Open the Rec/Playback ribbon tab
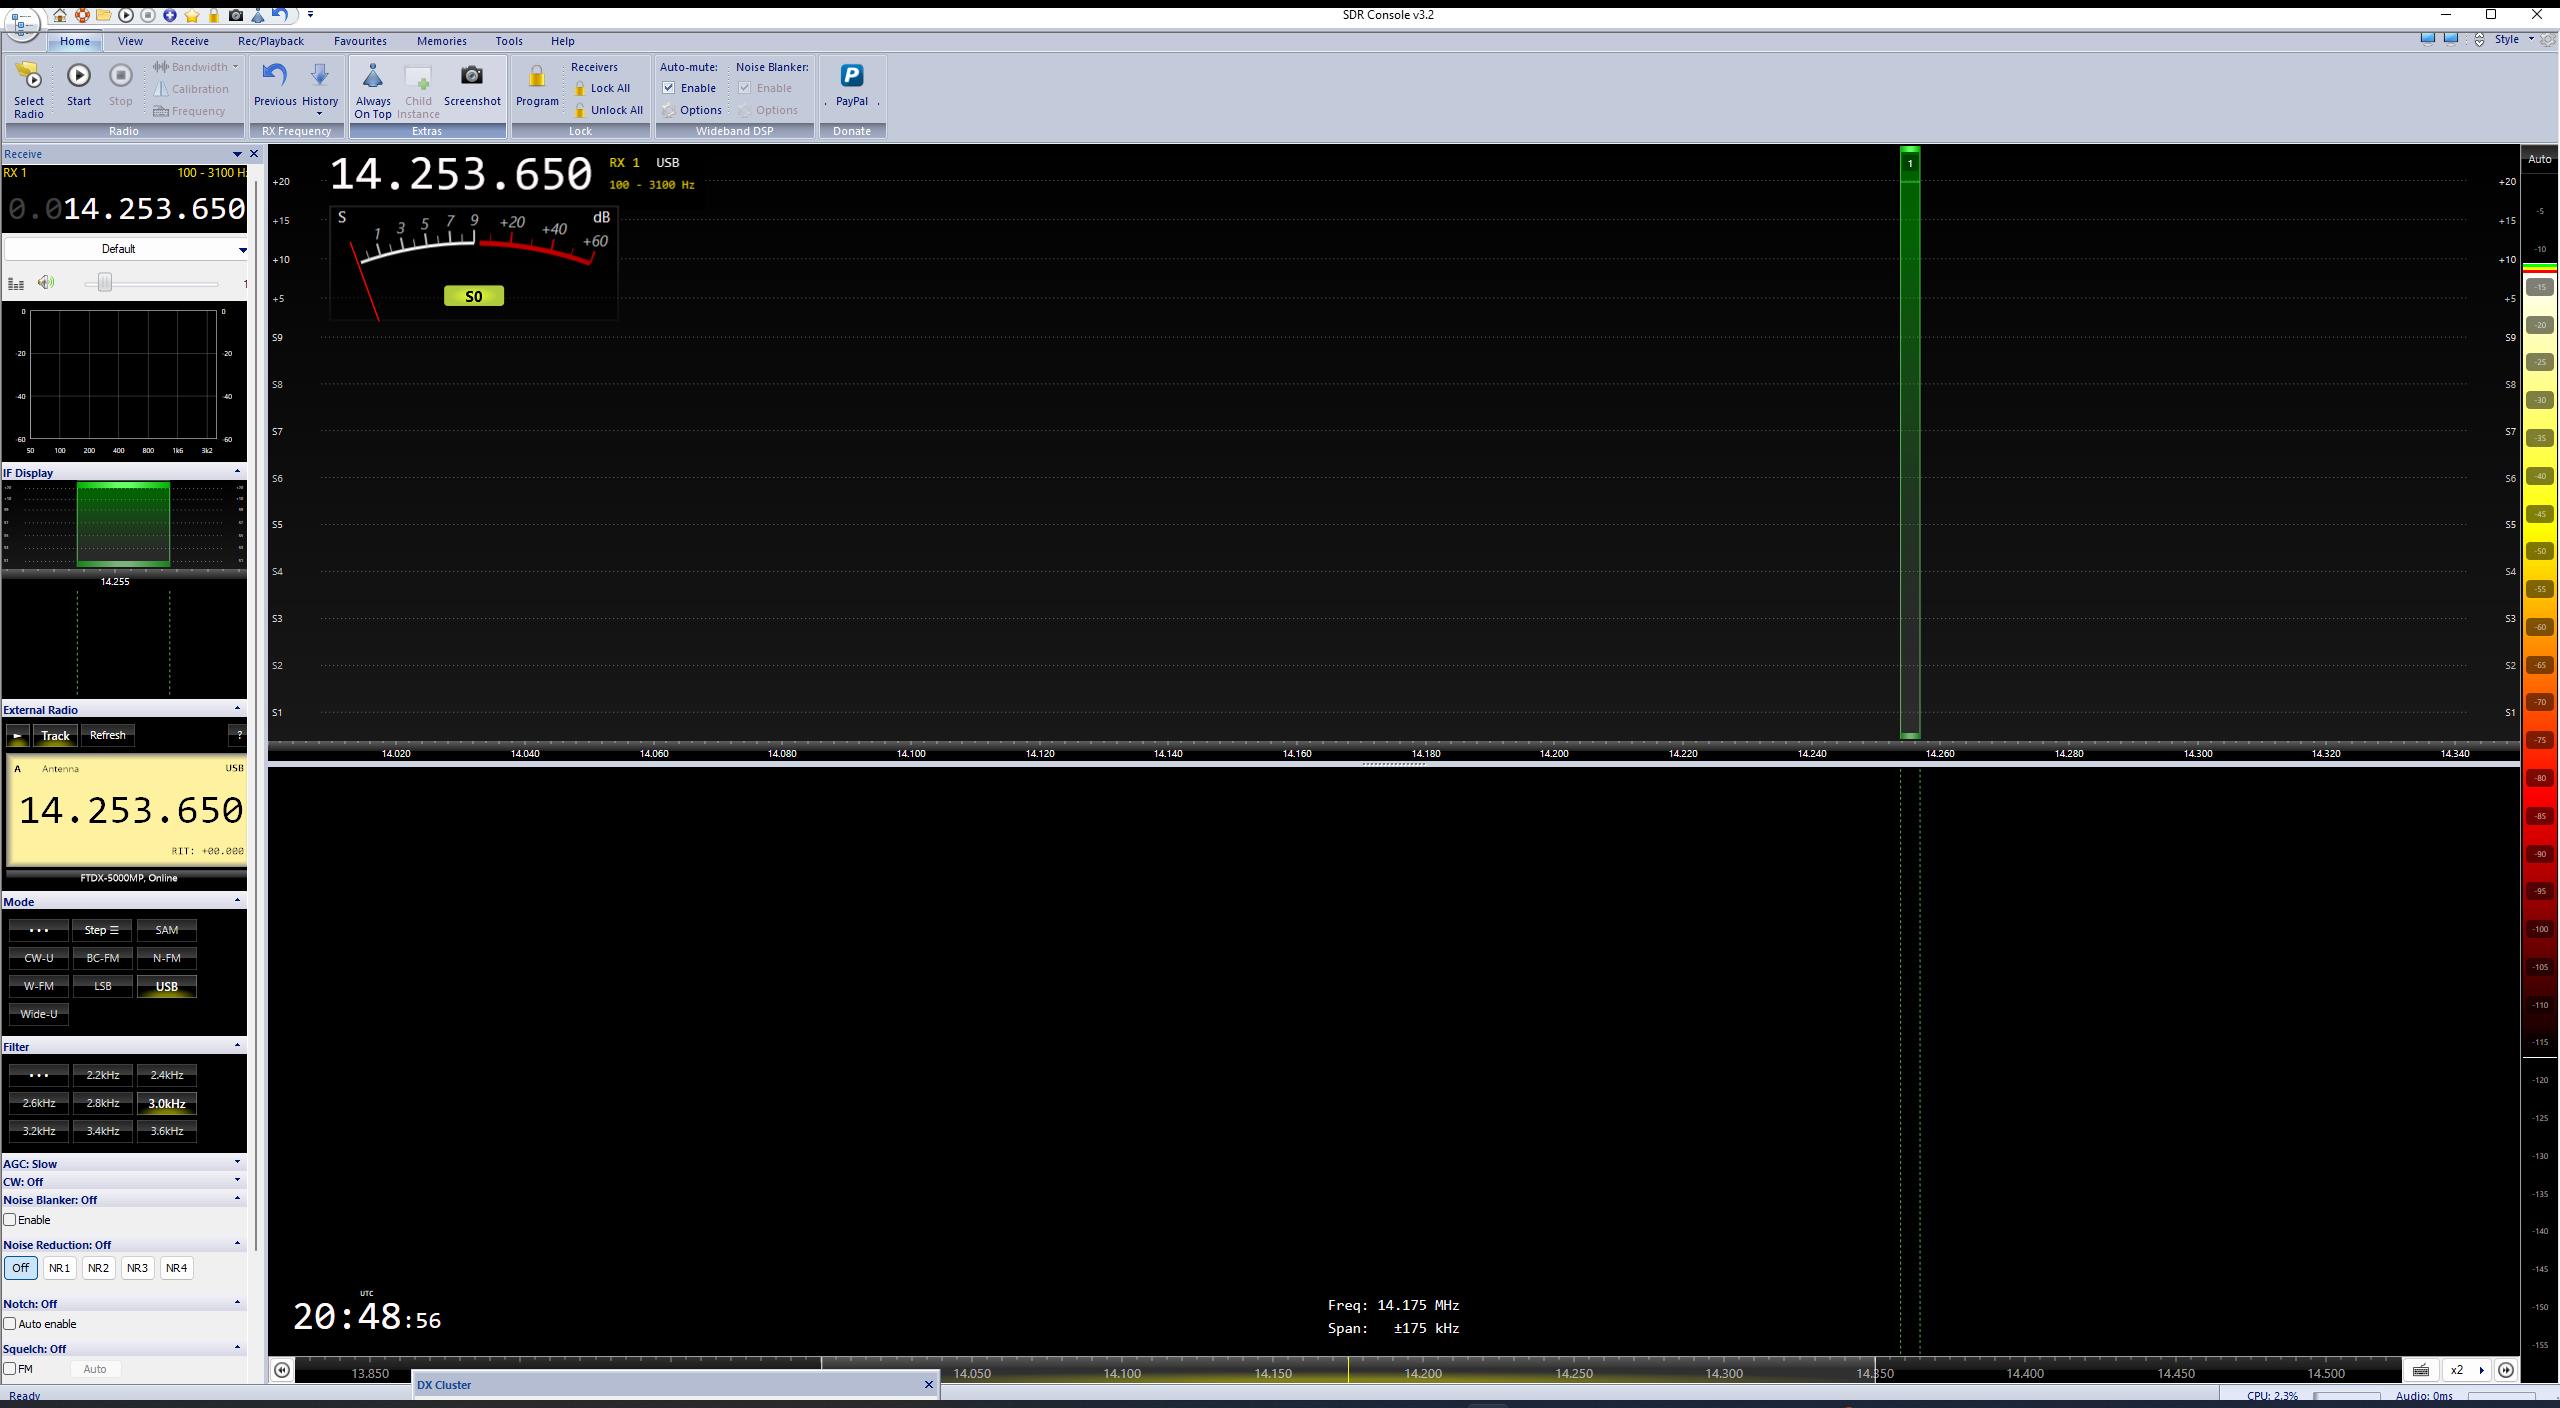2560x1408 pixels. click(270, 41)
